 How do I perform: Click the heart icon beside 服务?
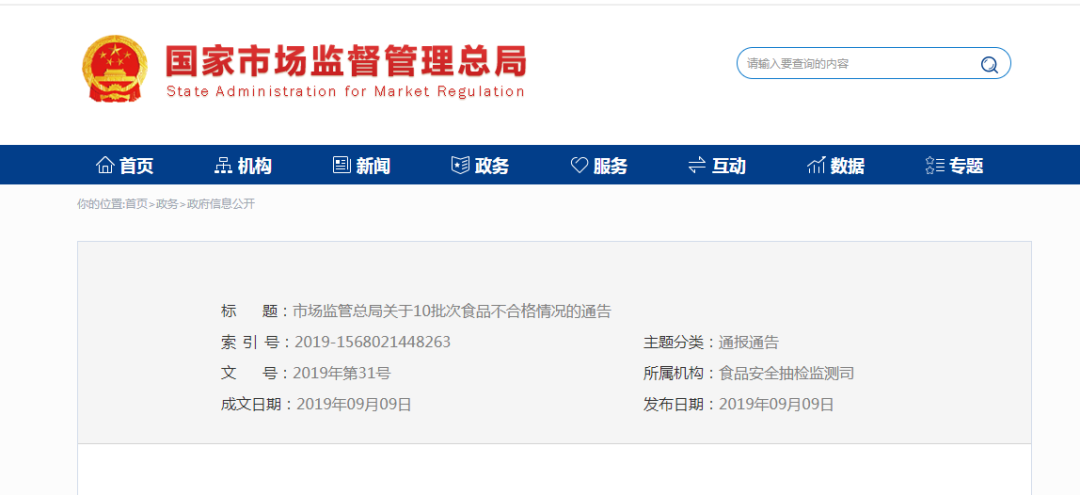579,165
